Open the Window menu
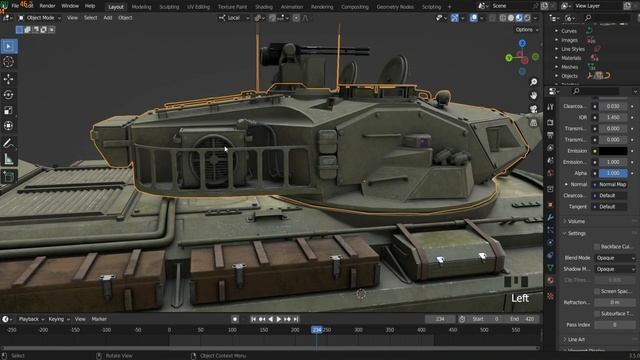 click(x=70, y=6)
